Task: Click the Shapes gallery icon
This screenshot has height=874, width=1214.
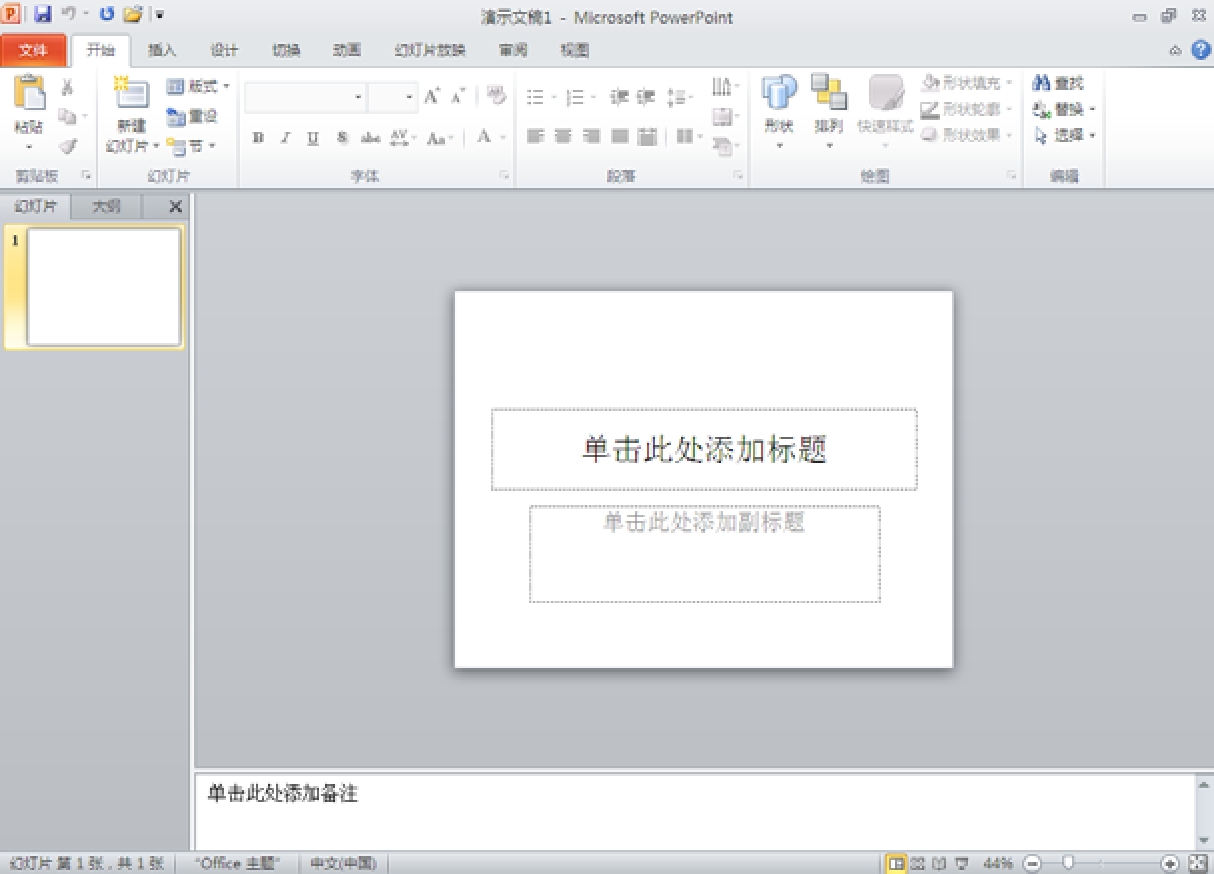Action: point(779,93)
